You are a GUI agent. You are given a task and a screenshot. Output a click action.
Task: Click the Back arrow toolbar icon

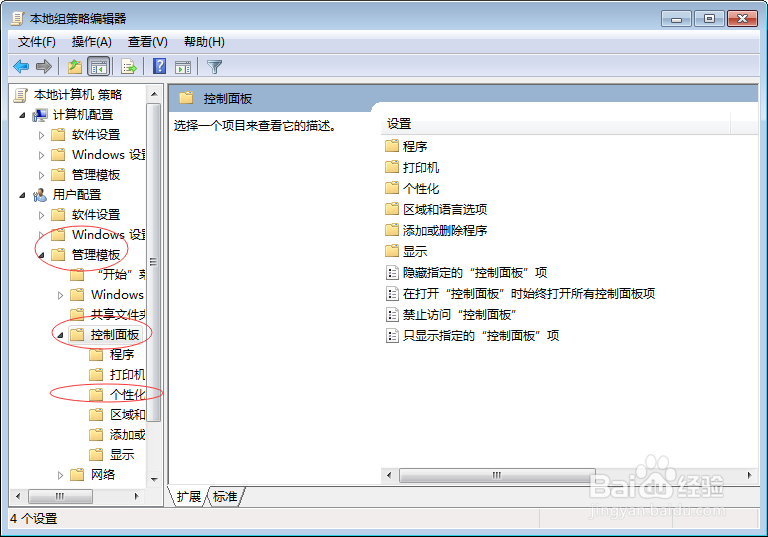coord(21,66)
